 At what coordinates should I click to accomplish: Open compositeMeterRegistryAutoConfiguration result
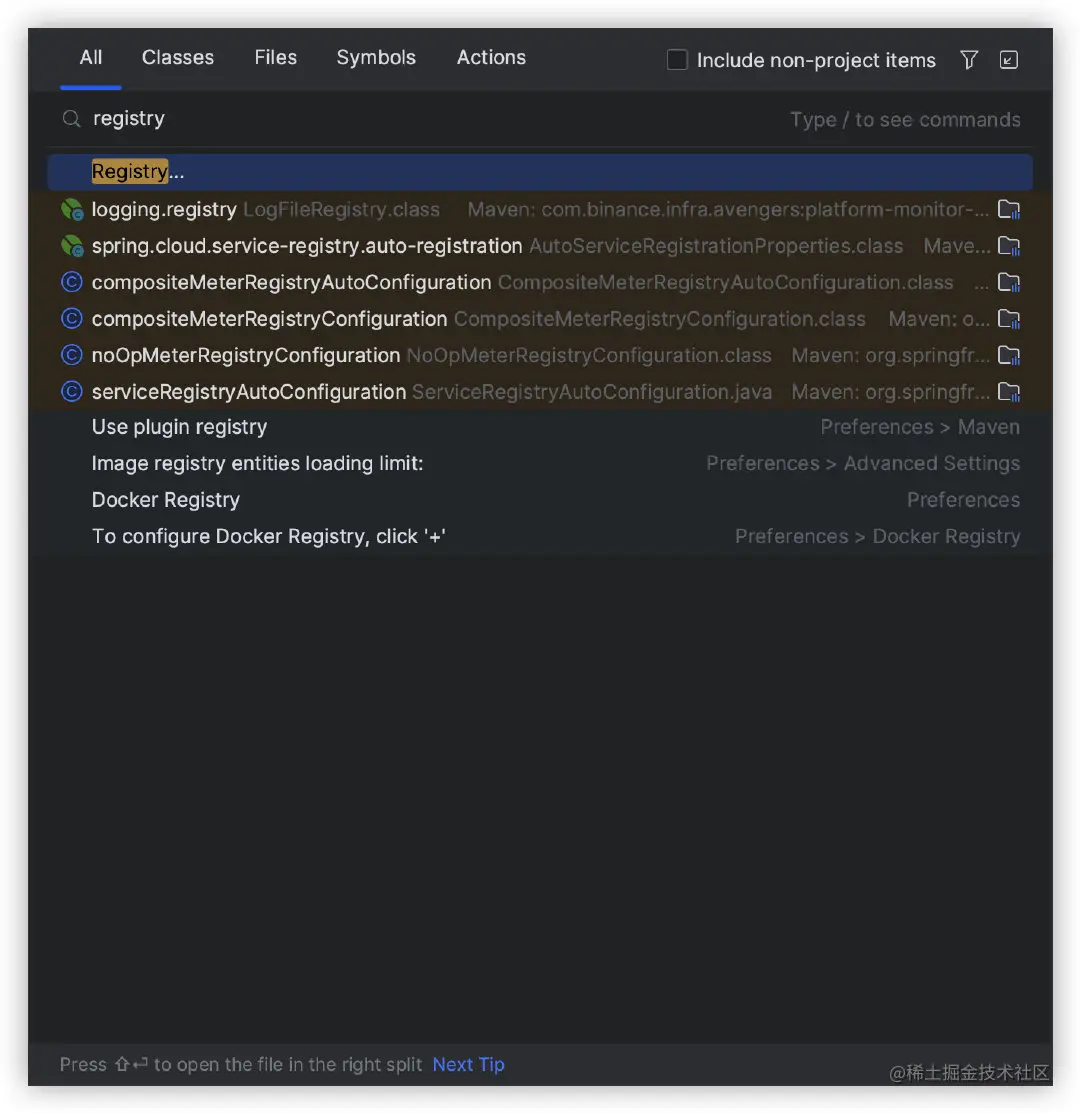point(539,283)
